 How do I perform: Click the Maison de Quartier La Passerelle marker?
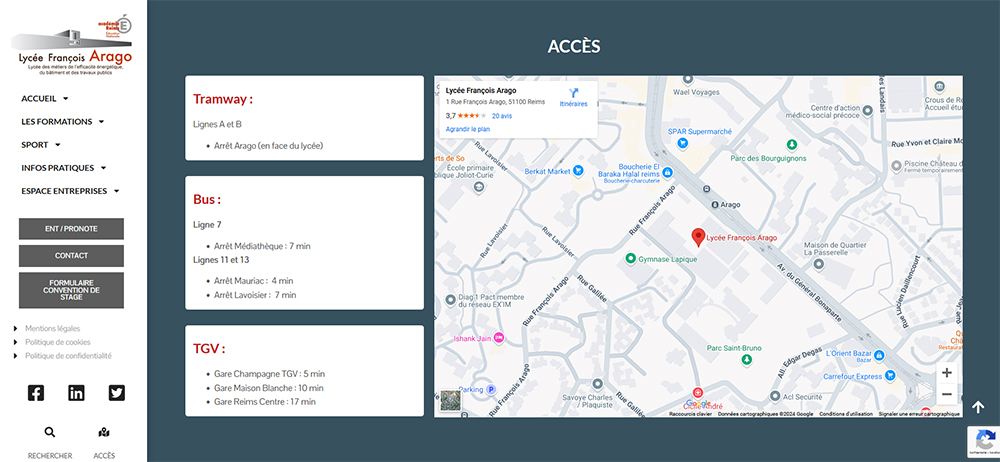(820, 264)
